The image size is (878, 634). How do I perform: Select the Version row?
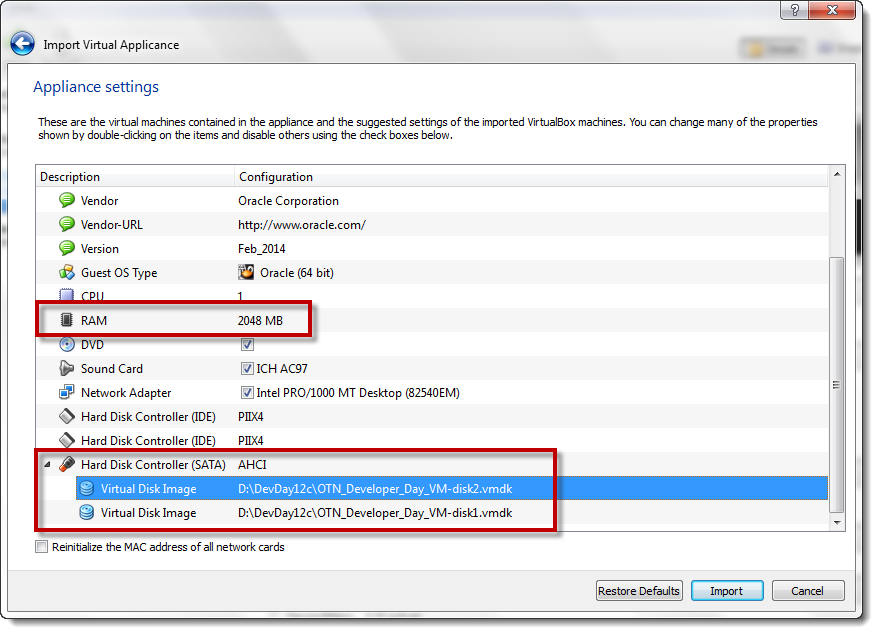tap(432, 249)
